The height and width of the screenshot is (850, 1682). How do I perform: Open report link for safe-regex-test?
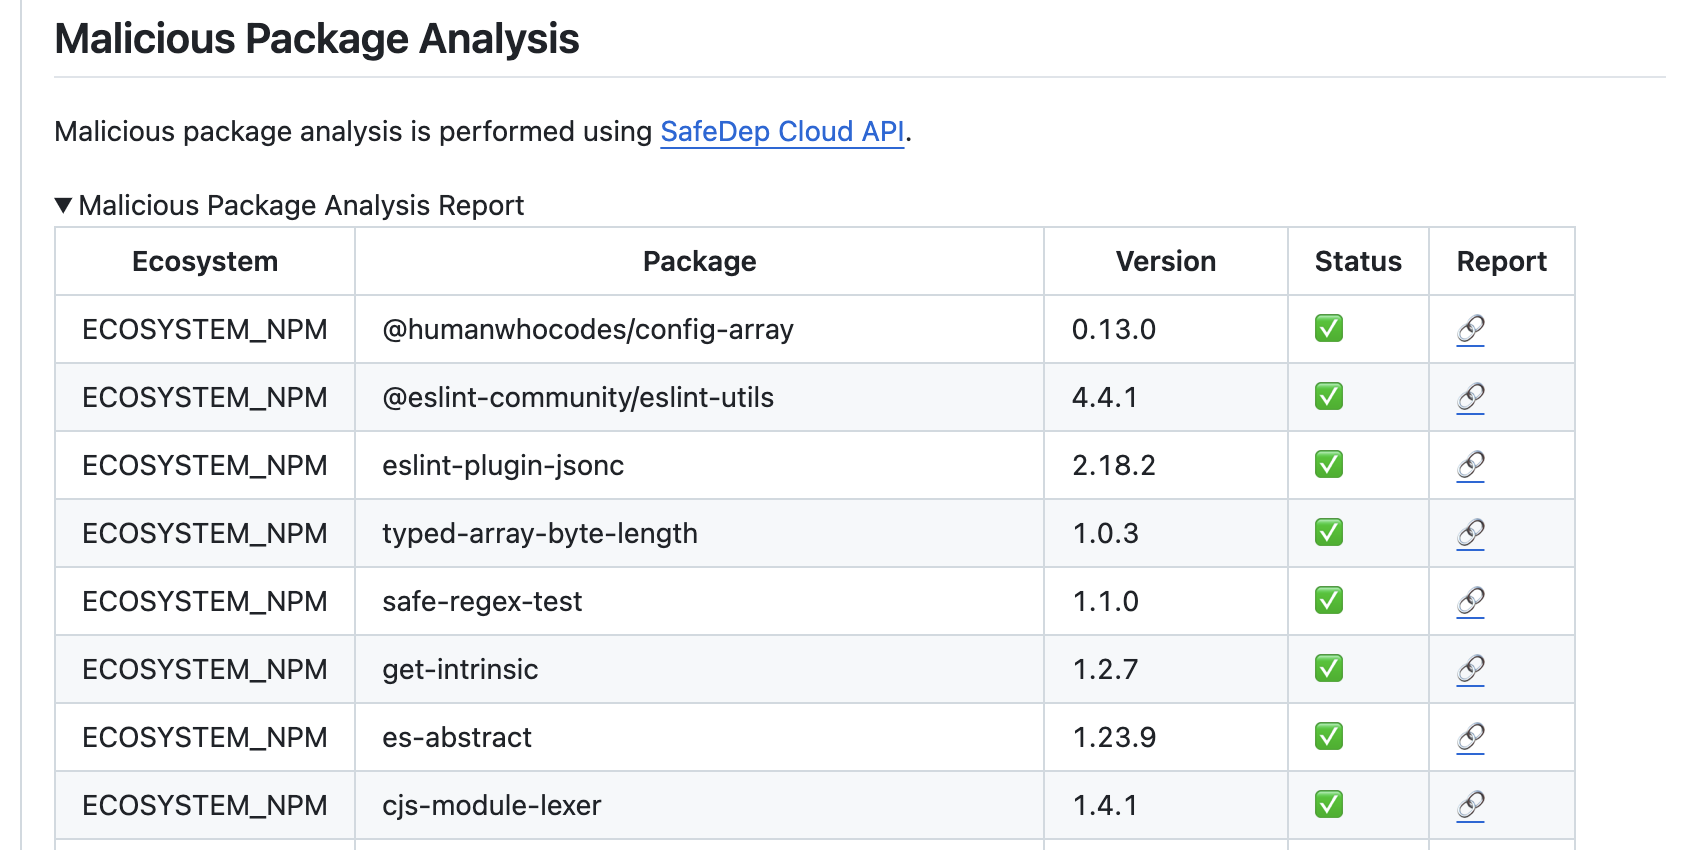click(x=1470, y=601)
